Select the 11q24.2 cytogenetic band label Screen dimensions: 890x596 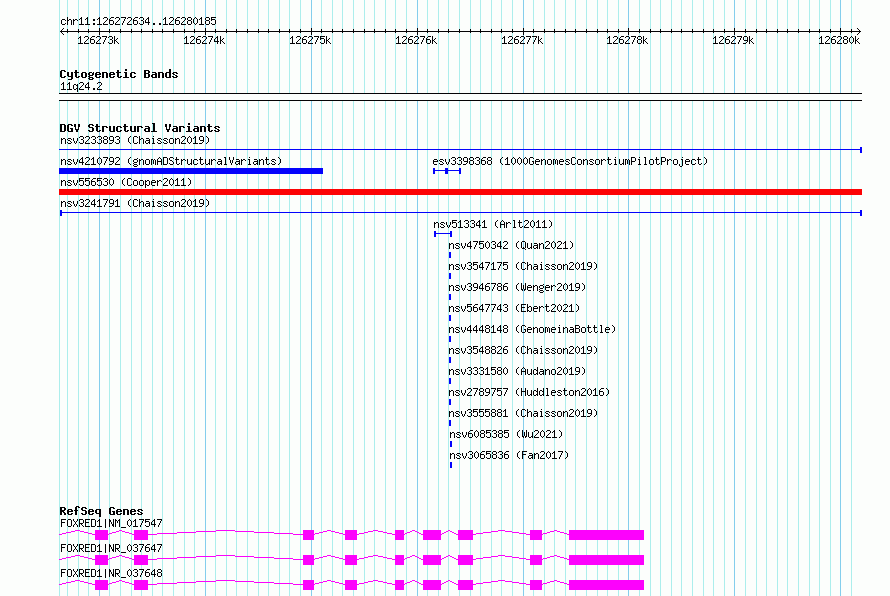pyautogui.click(x=81, y=86)
